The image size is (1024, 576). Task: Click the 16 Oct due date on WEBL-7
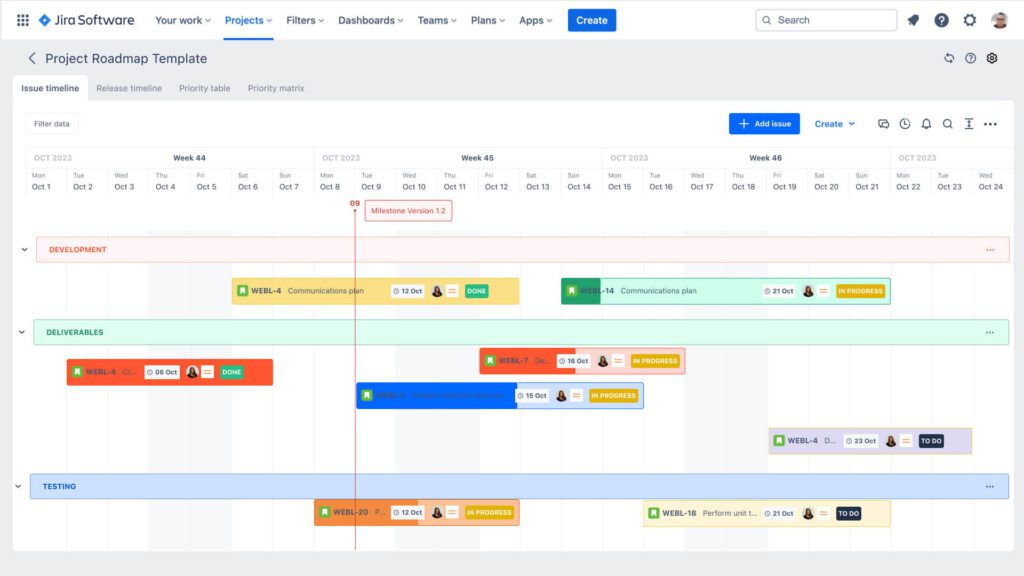tap(573, 360)
